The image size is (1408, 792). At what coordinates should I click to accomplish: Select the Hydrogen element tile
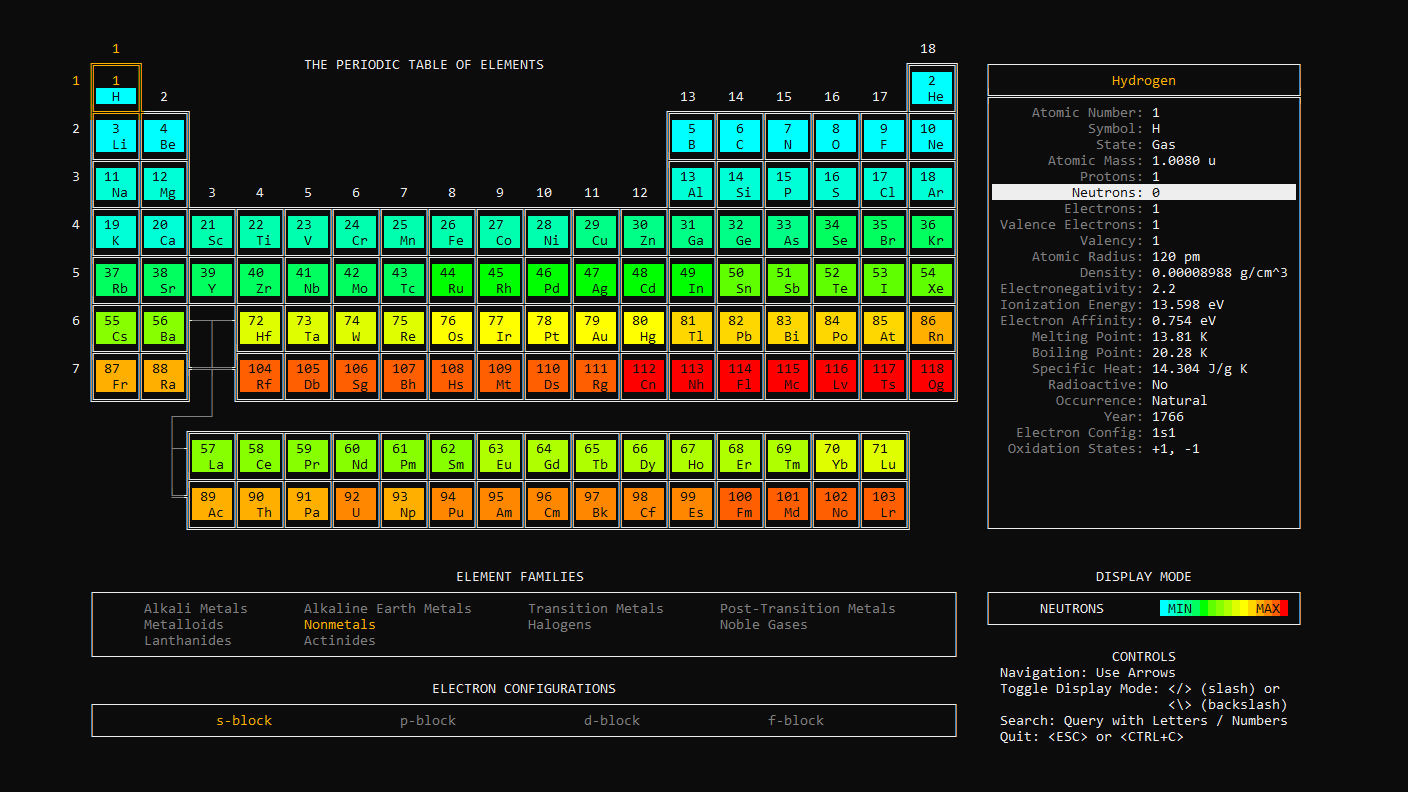click(x=115, y=88)
